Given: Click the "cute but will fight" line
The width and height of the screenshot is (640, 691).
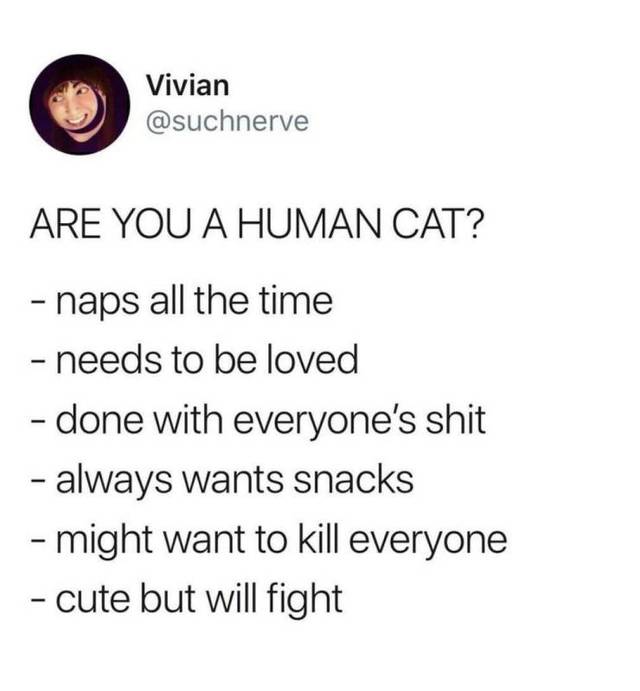Looking at the screenshot, I should [x=186, y=599].
